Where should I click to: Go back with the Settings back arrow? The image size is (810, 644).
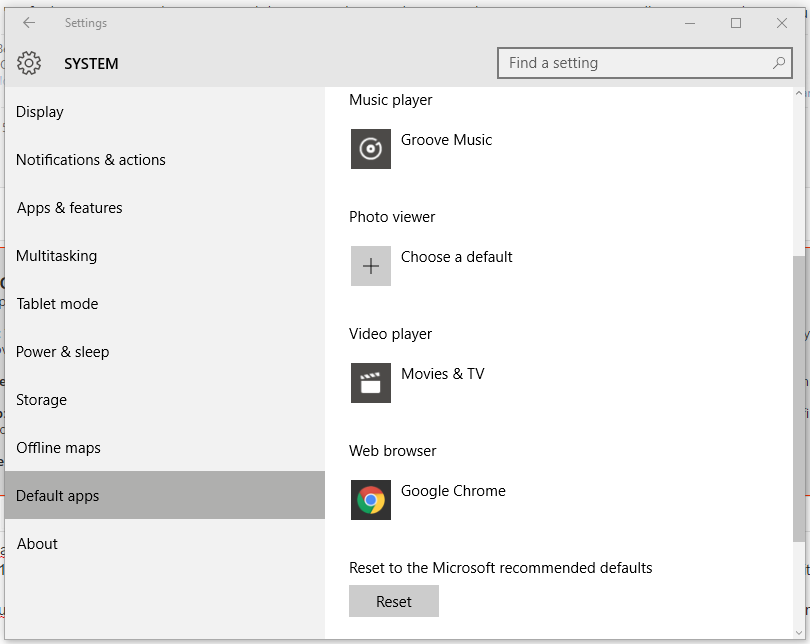coord(29,22)
